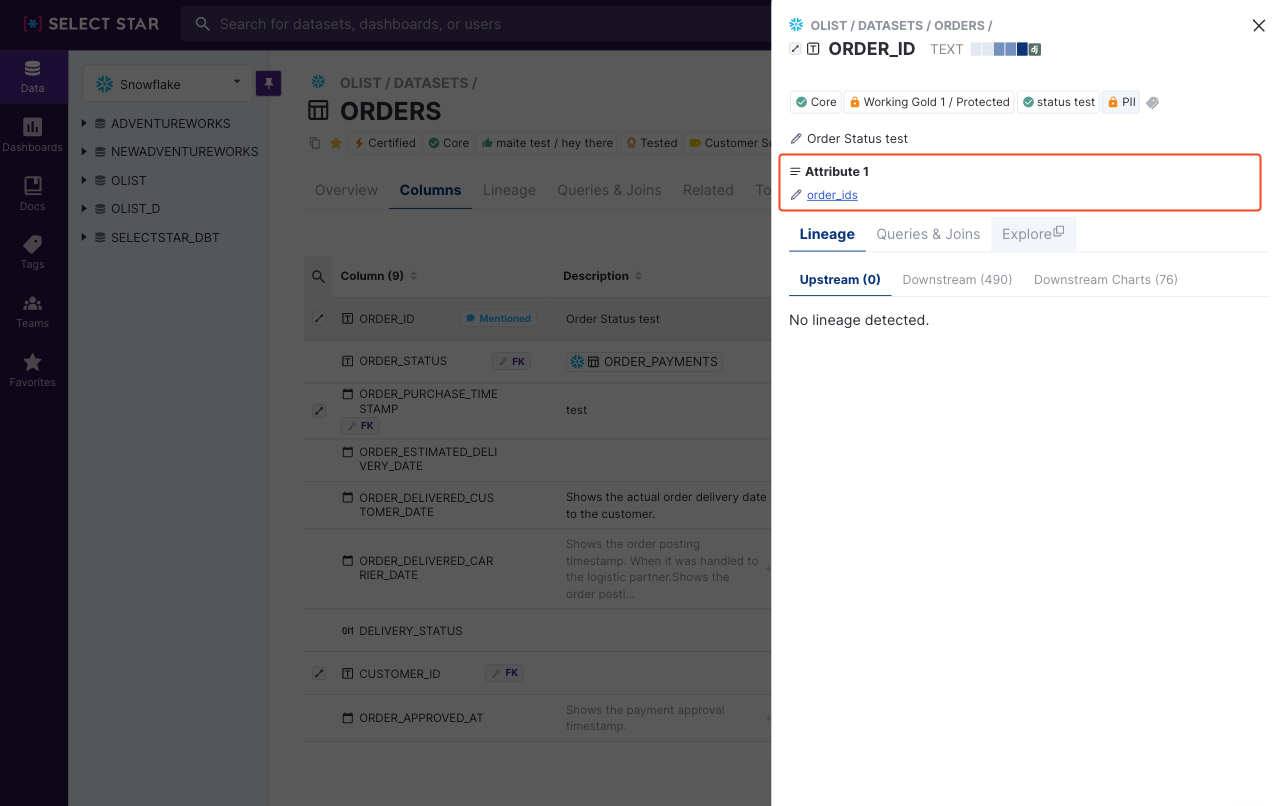Toggle the favorite star for ORDERS
Image resolution: width=1283 pixels, height=806 pixels.
point(336,143)
